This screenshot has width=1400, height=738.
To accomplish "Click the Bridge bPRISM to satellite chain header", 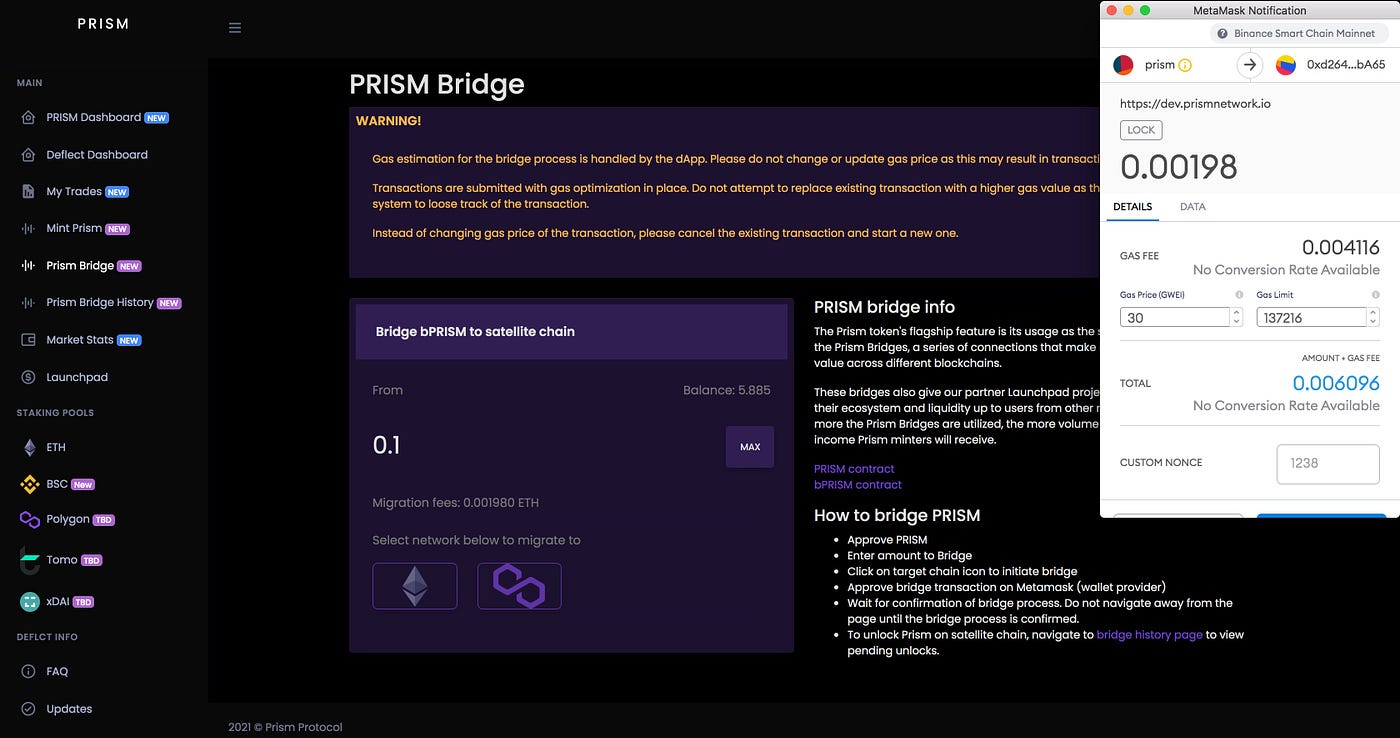I will pyautogui.click(x=572, y=331).
